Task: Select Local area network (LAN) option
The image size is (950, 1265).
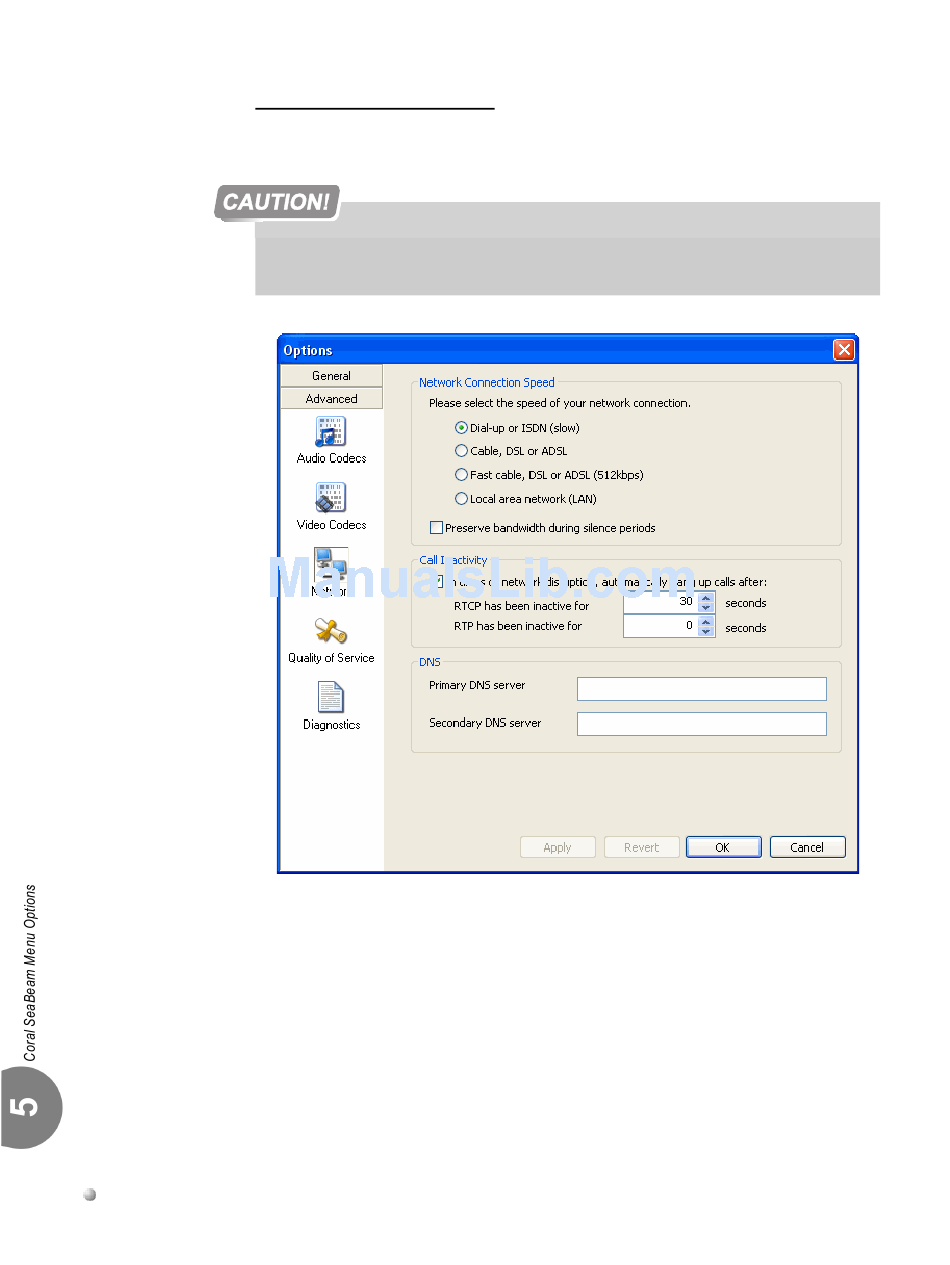Action: pos(461,499)
